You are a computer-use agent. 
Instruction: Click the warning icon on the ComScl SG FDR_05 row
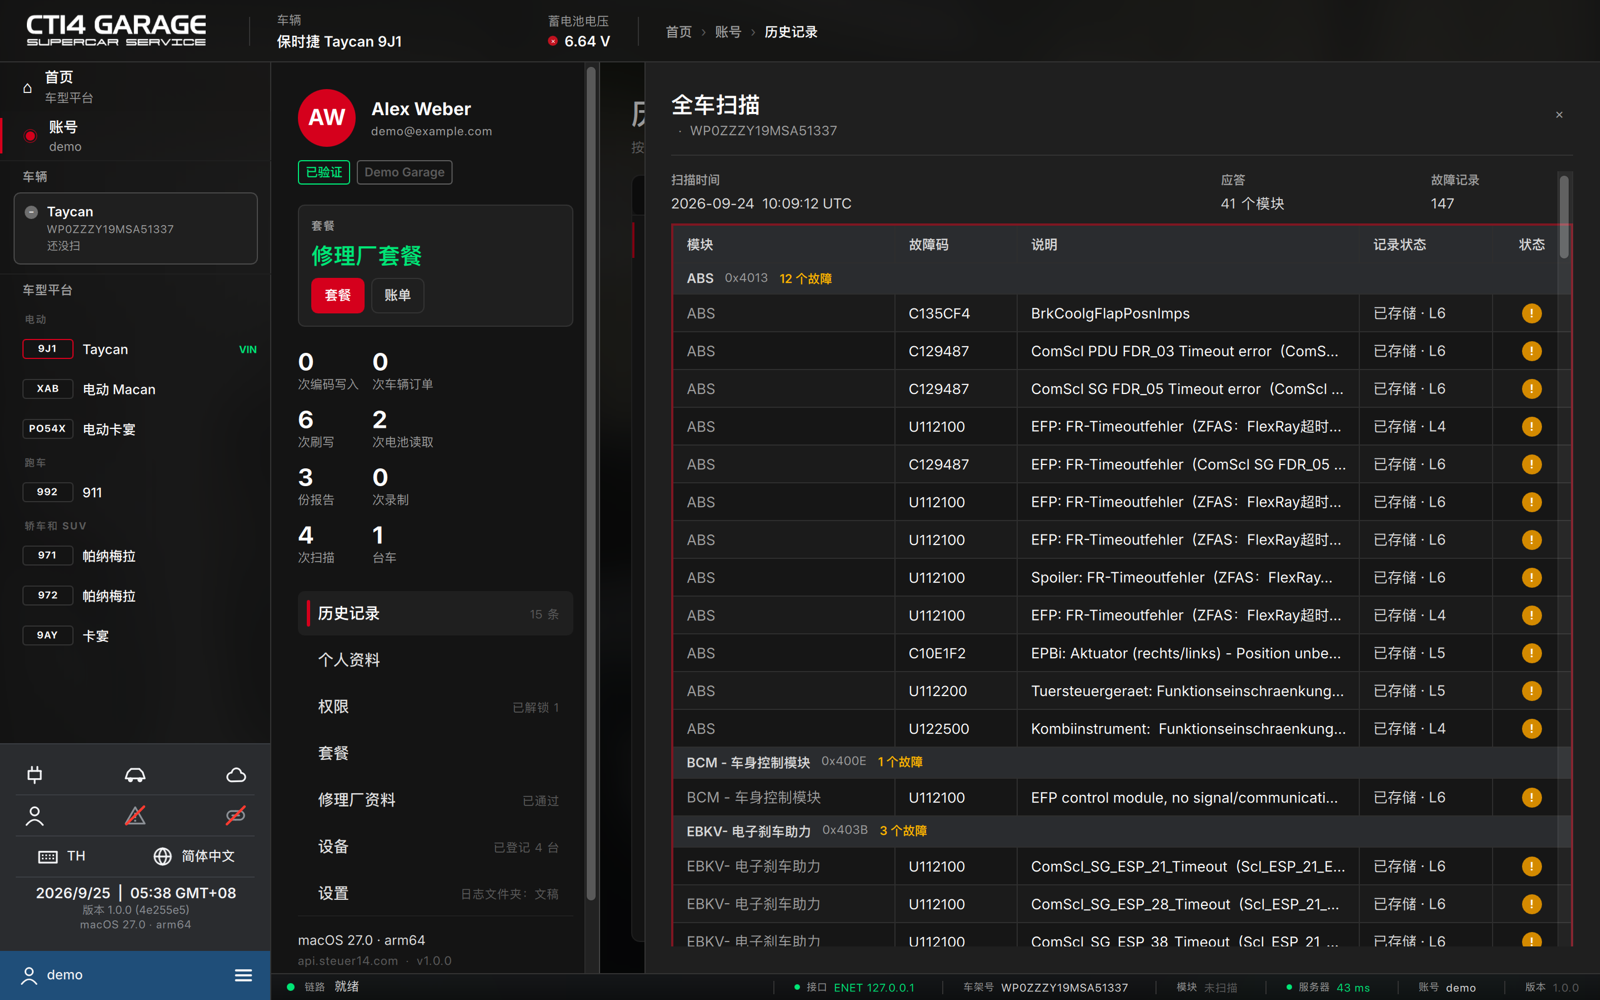(x=1531, y=389)
